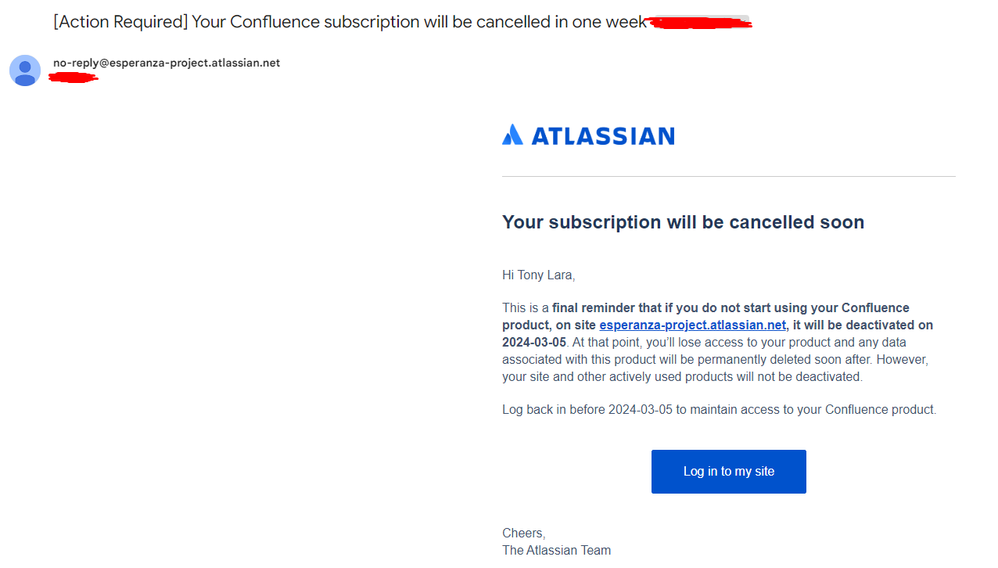The image size is (998, 568).
Task: Click the line about actively used products
Action: [x=682, y=376]
